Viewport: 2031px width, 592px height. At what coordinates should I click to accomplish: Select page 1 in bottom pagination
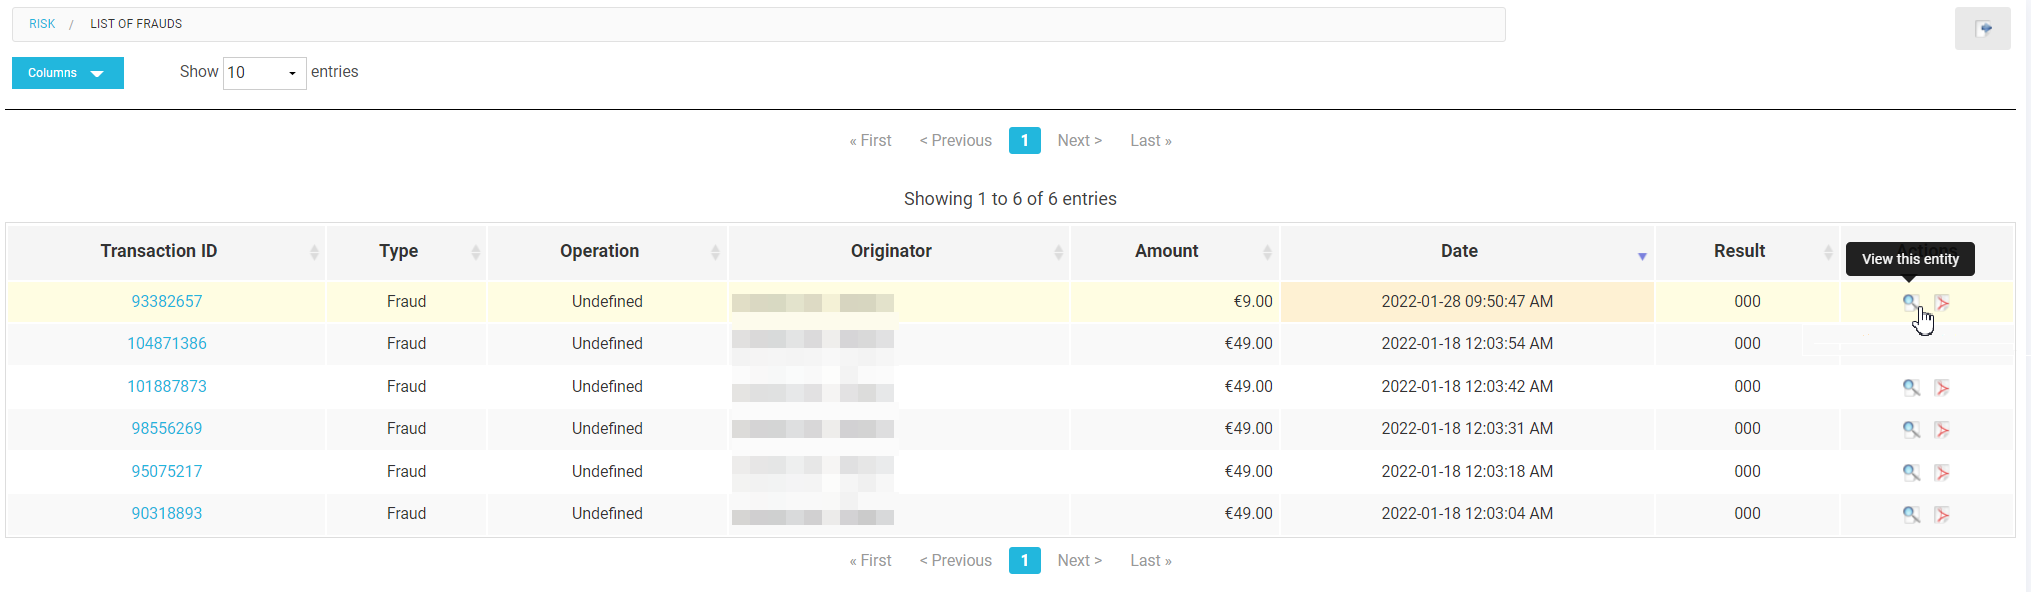[x=1025, y=561]
